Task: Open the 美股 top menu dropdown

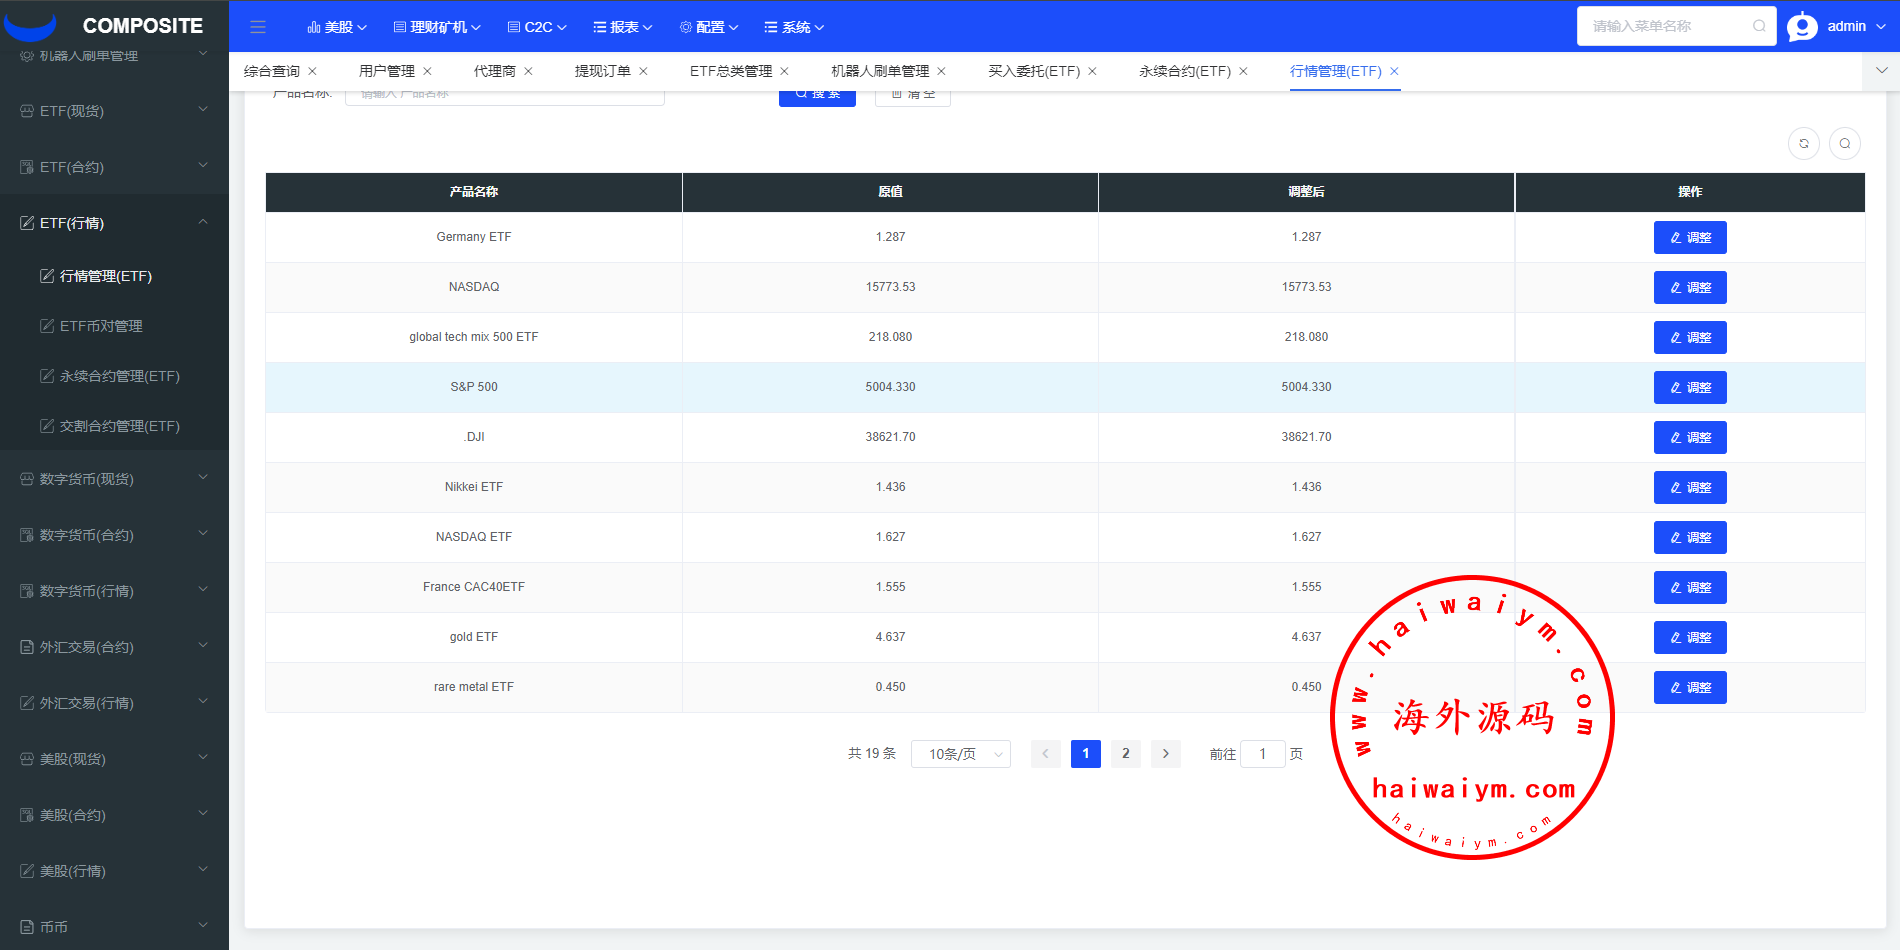Action: (x=337, y=27)
